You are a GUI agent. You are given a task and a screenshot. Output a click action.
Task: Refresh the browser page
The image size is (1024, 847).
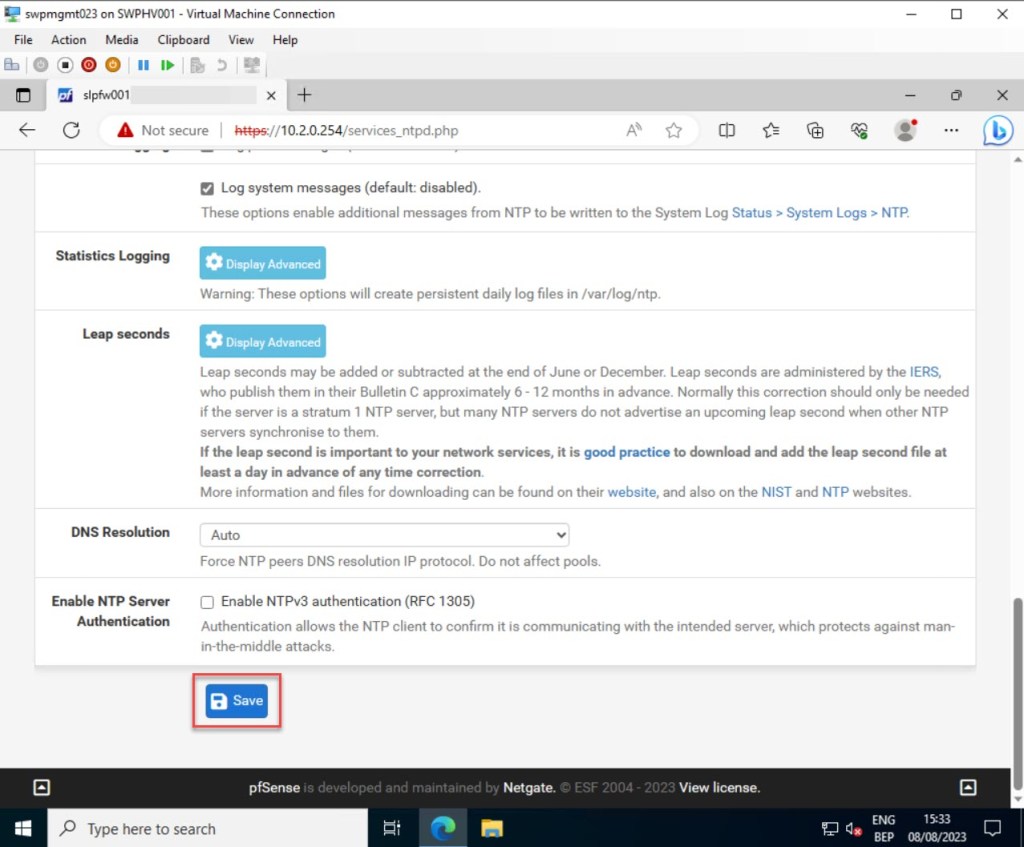(x=71, y=130)
